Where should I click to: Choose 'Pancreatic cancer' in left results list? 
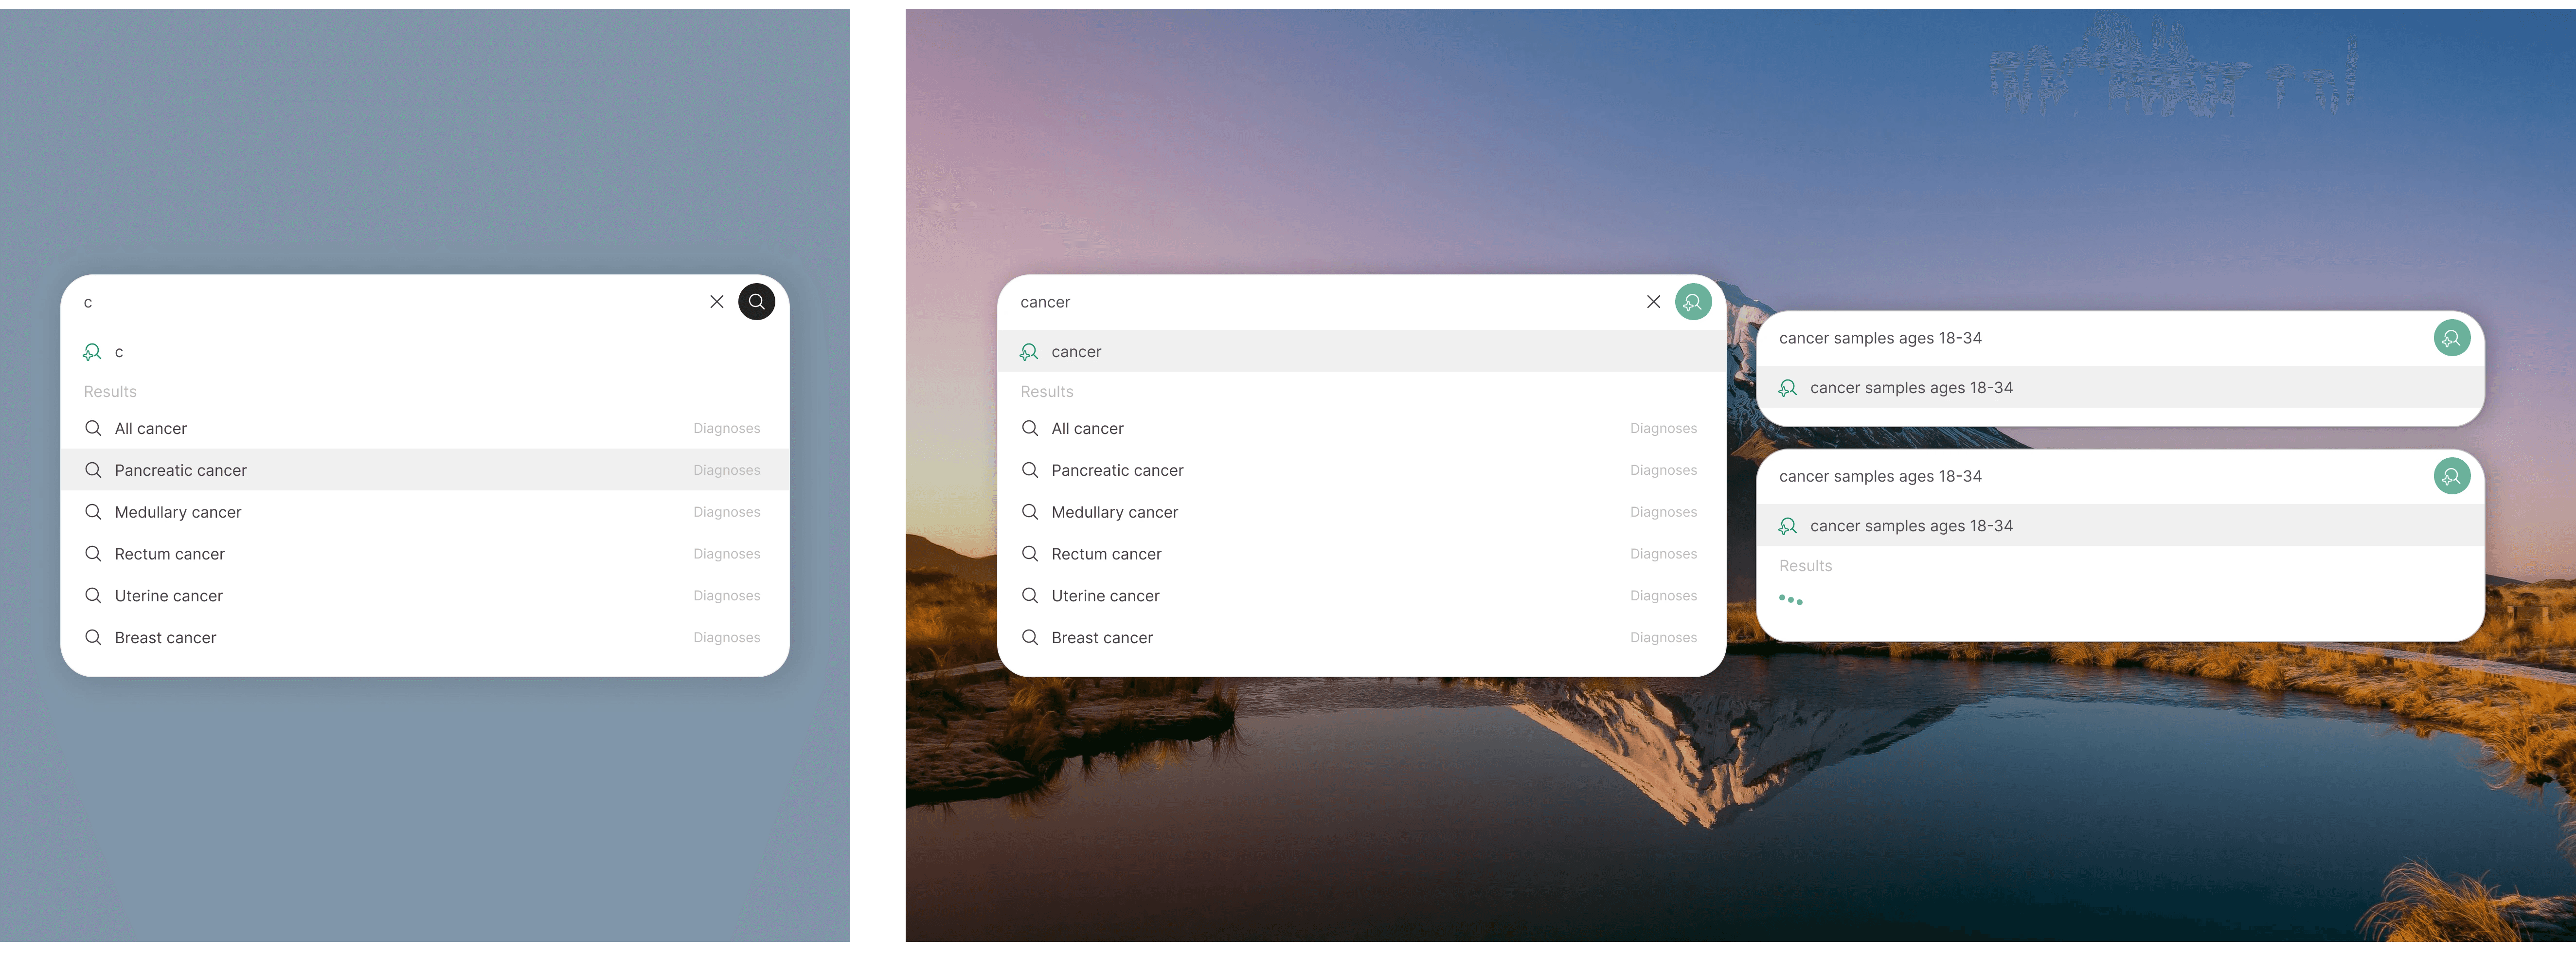coord(180,470)
